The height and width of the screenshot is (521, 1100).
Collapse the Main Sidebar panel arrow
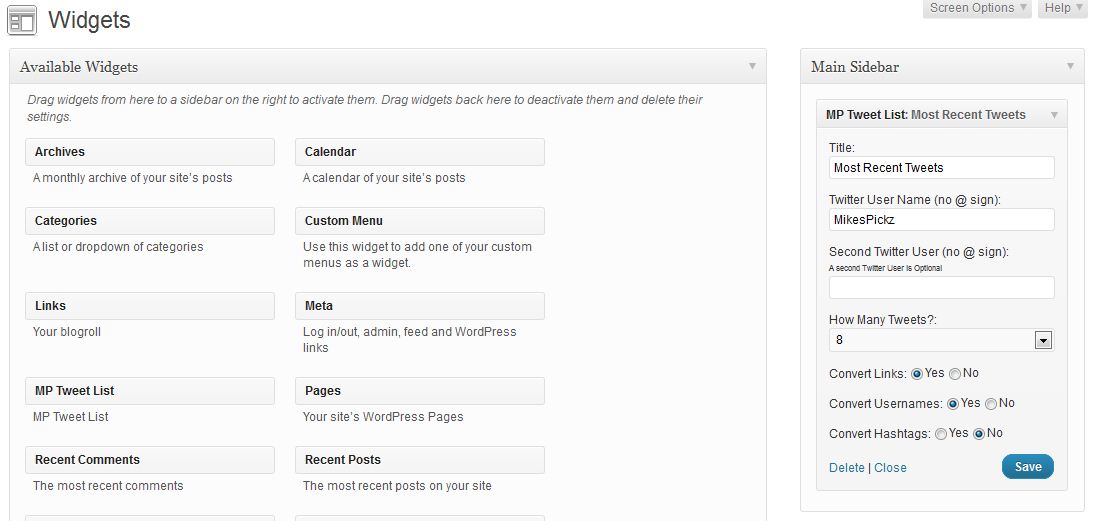click(x=1070, y=67)
